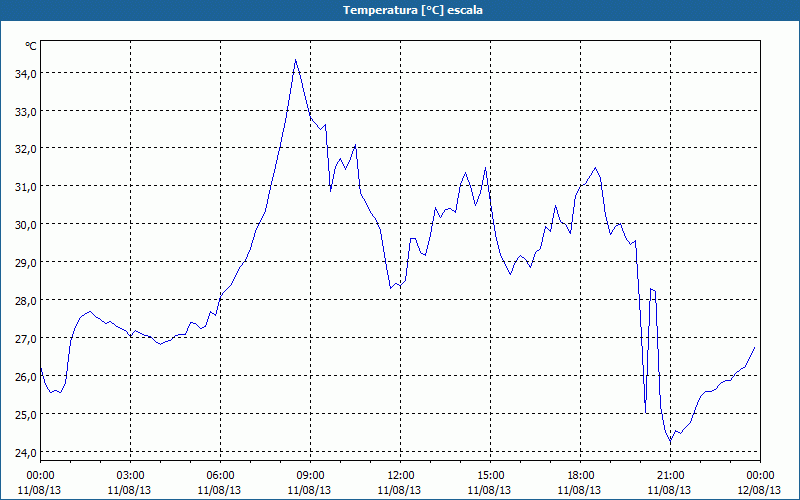Click the 12:00 time axis label

point(400,476)
